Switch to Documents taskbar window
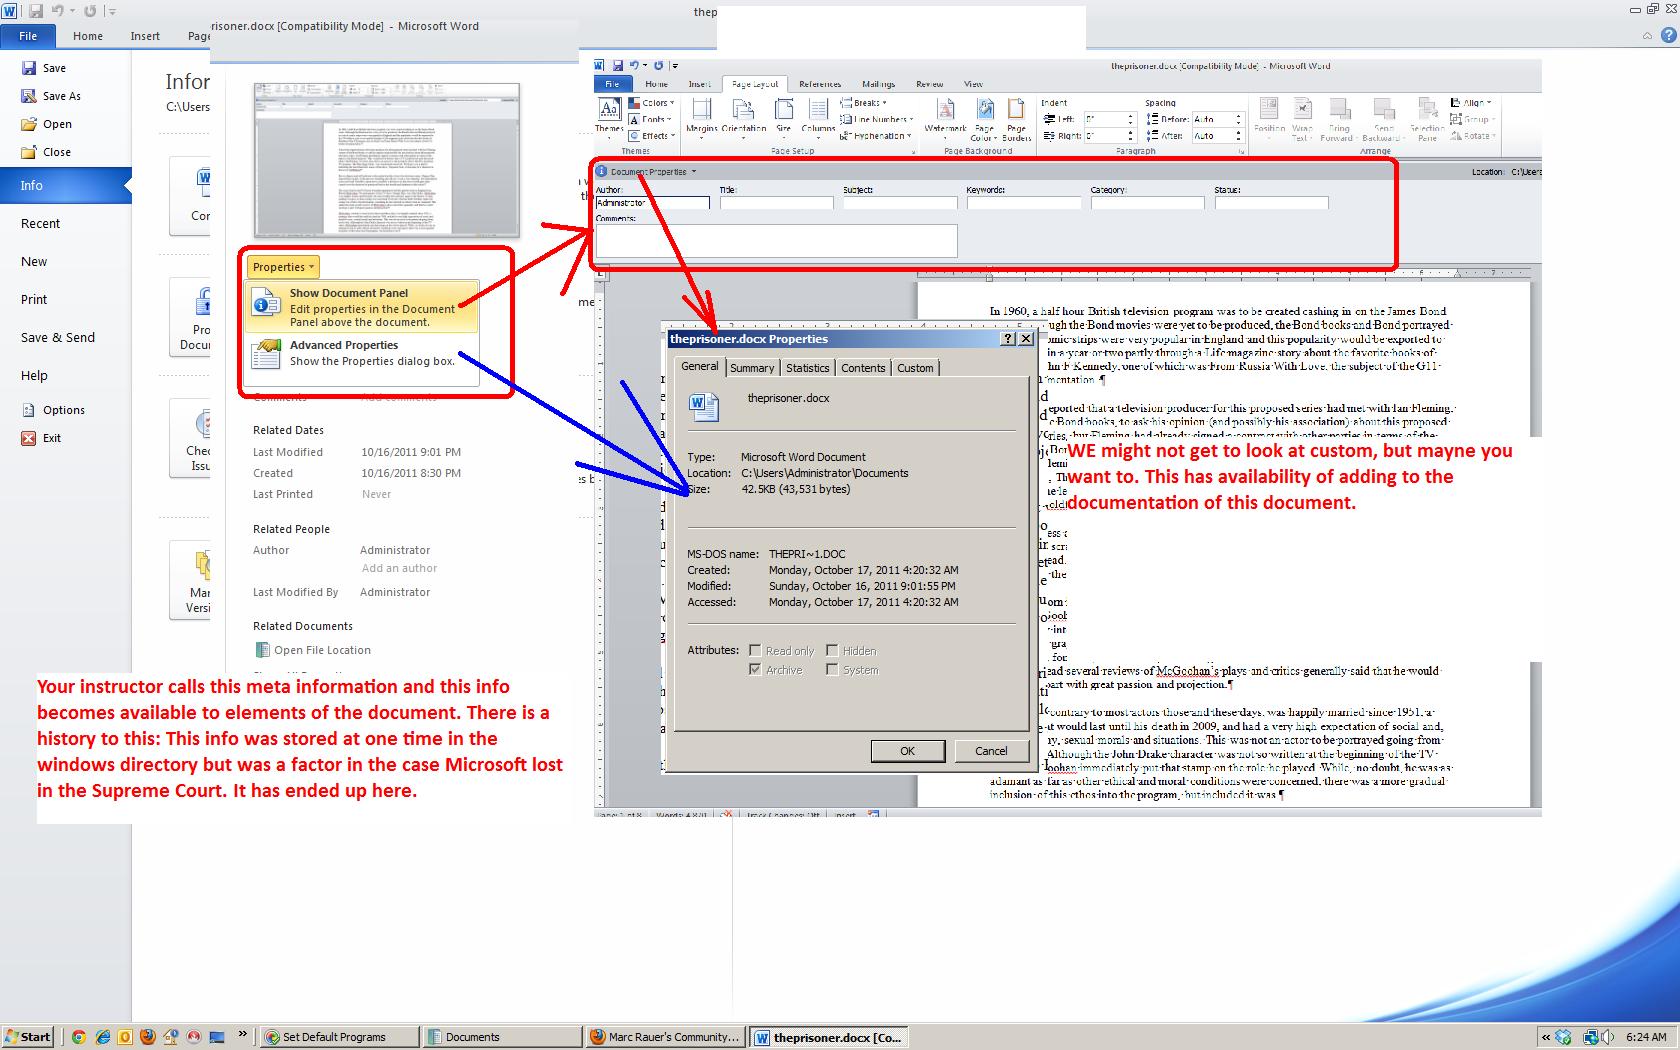The width and height of the screenshot is (1680, 1050). click(x=502, y=1037)
